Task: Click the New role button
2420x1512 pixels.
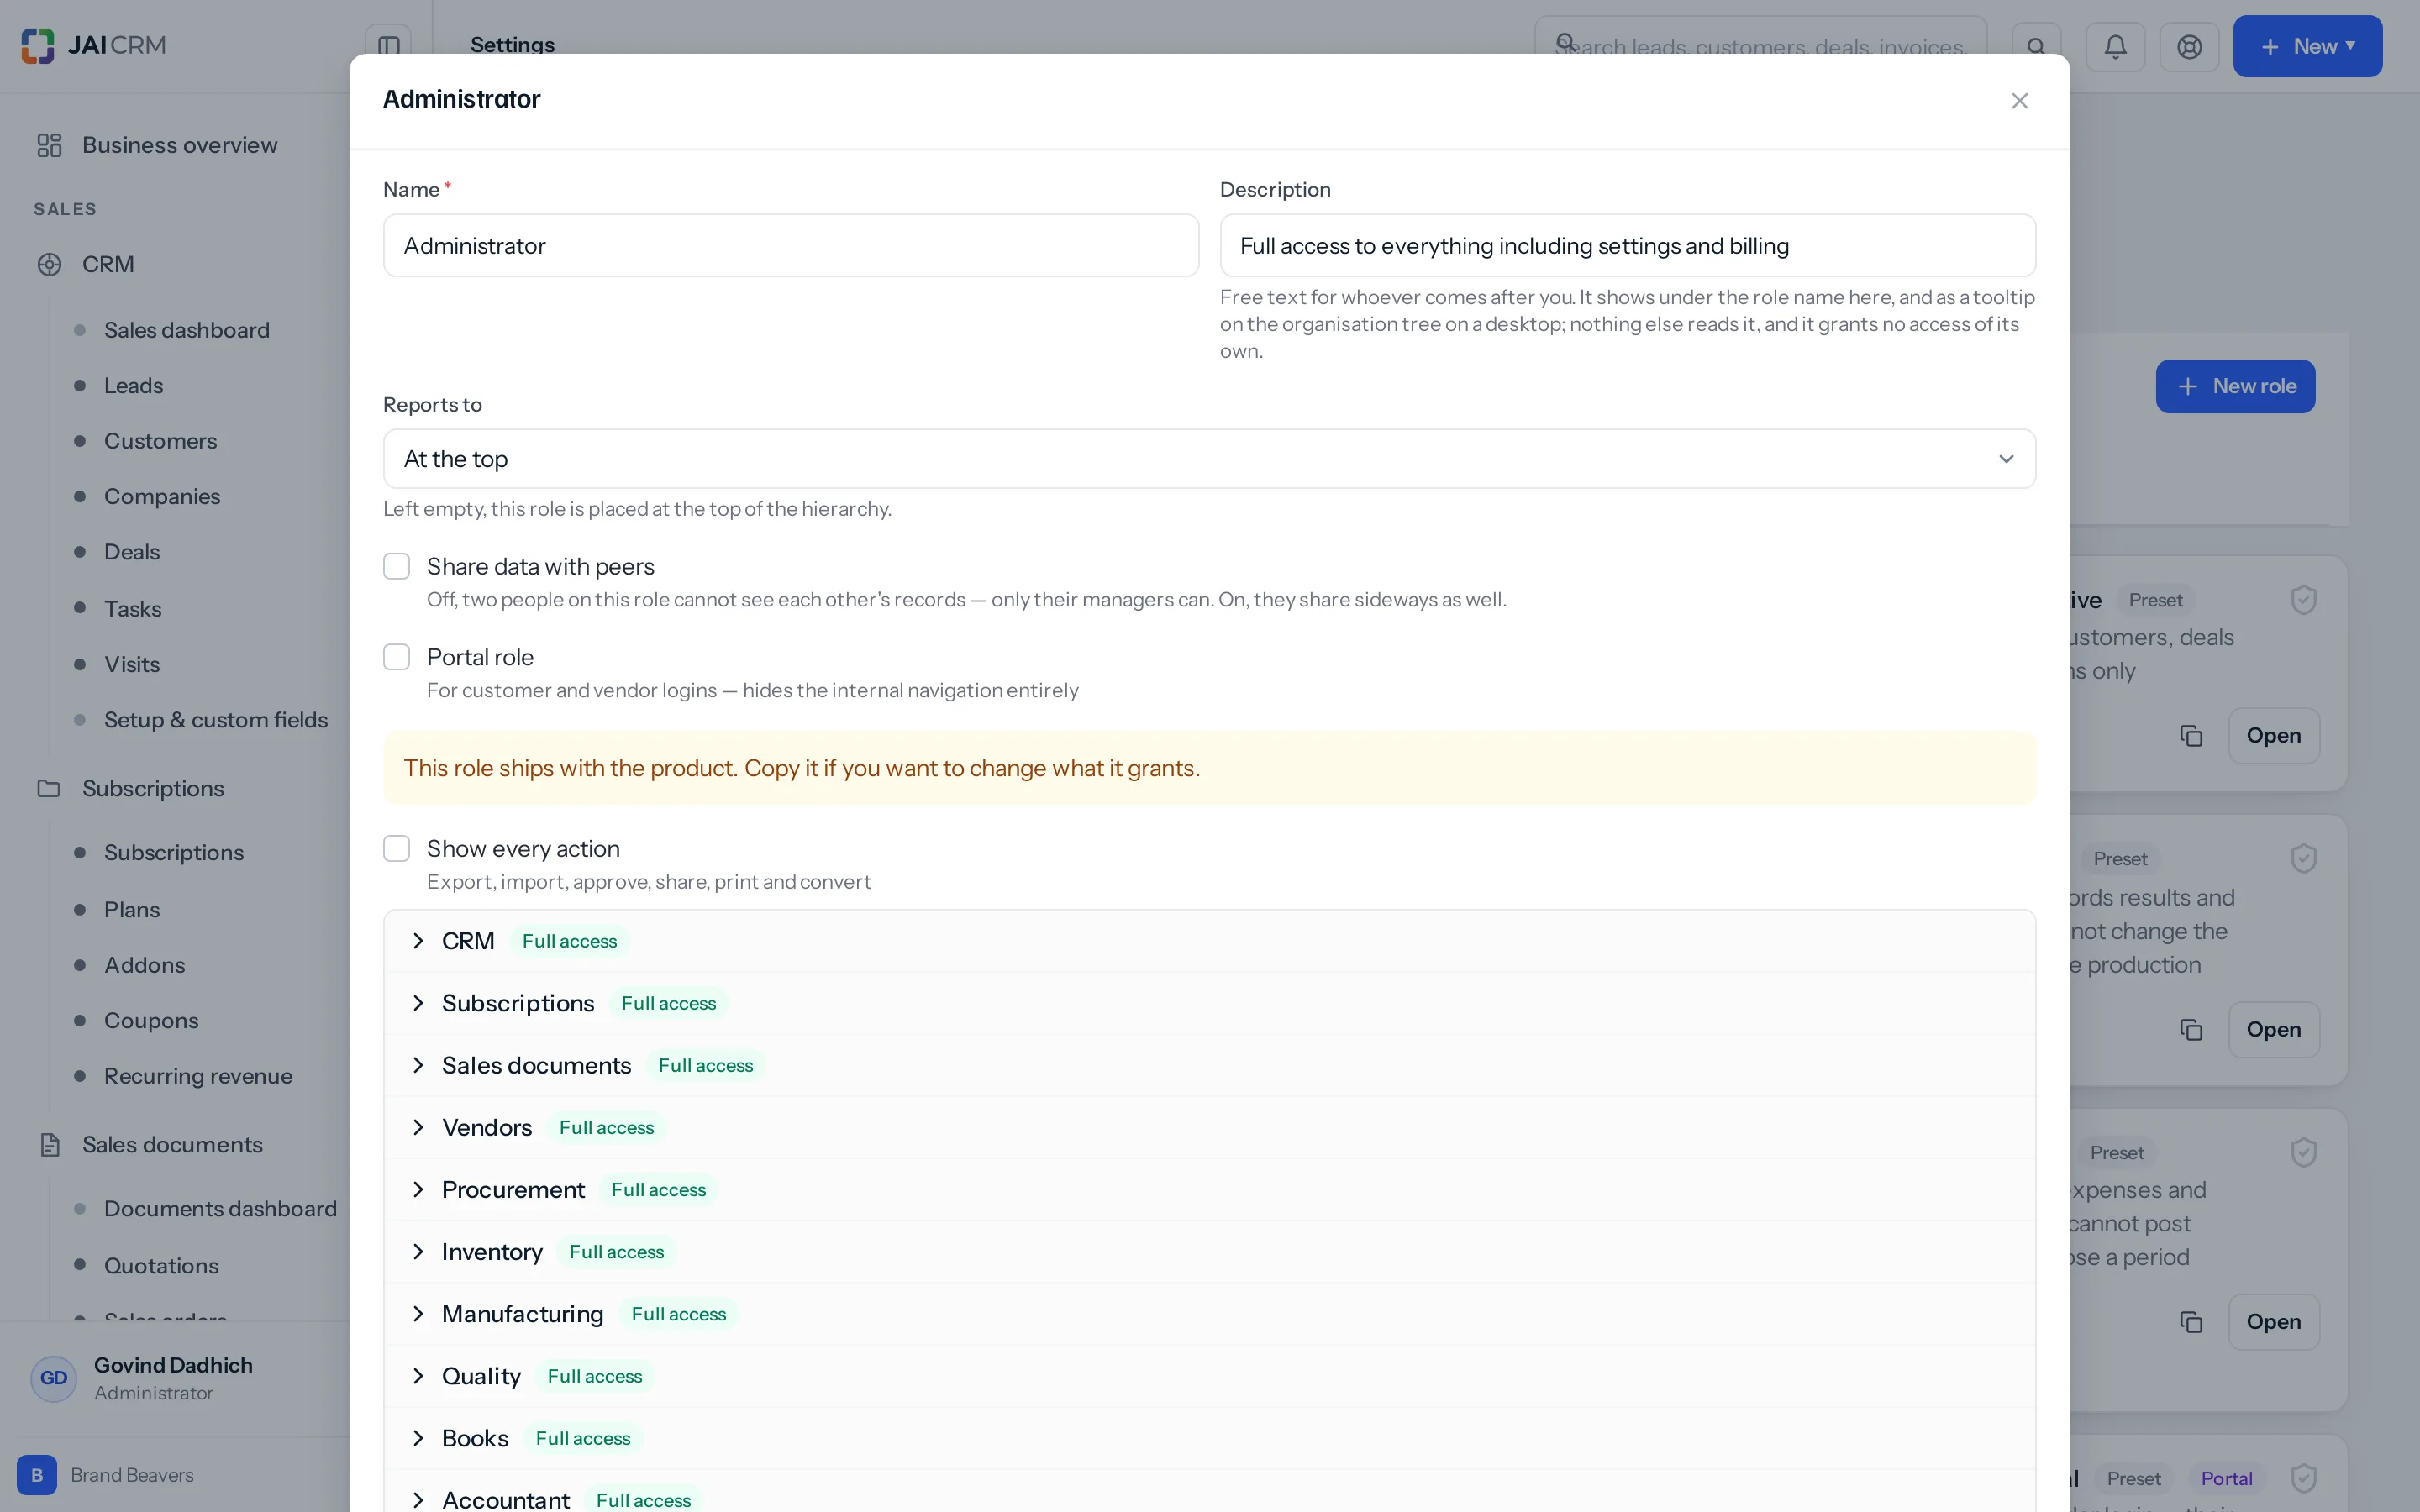Action: pyautogui.click(x=2235, y=386)
